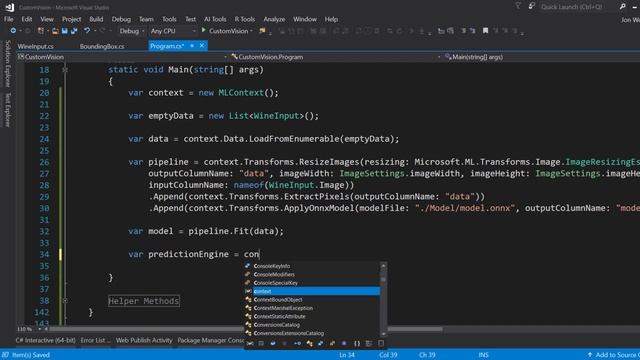Open the C# Interactive (64-bit) panel tab
This screenshot has height=360, width=640.
46,340
